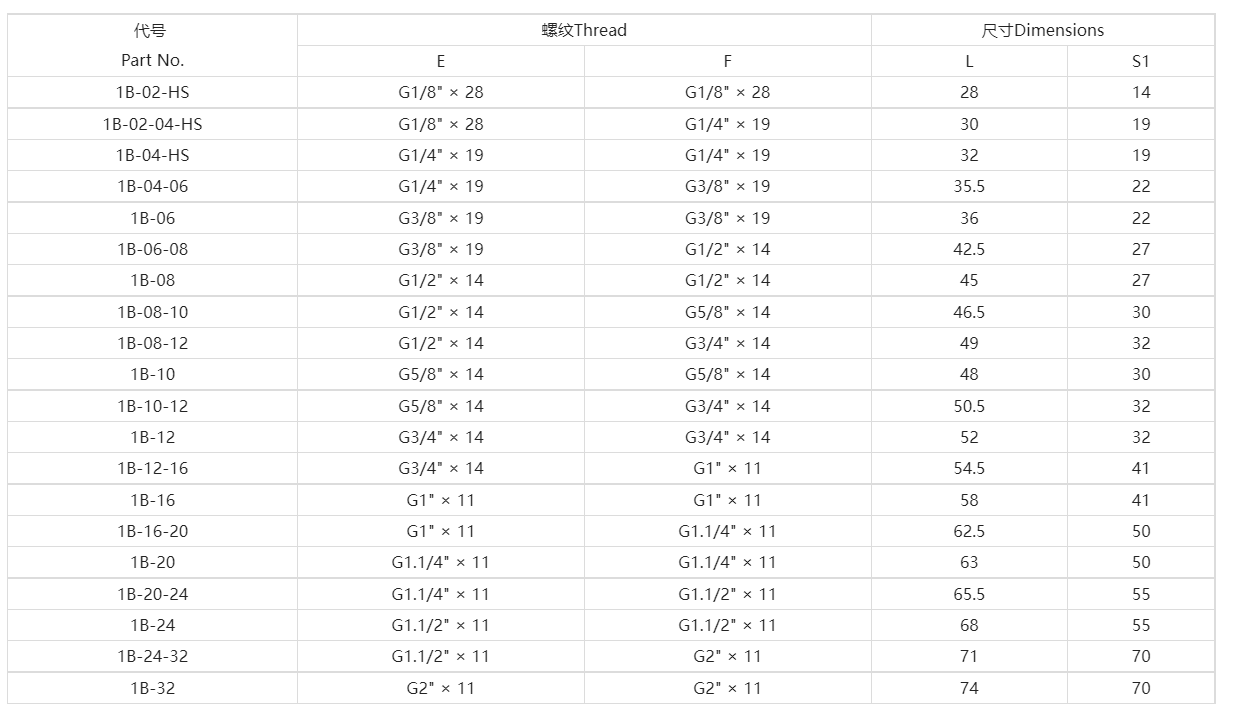The image size is (1233, 717).
Task: Click the 1B-04-06 part number
Action: [x=152, y=186]
